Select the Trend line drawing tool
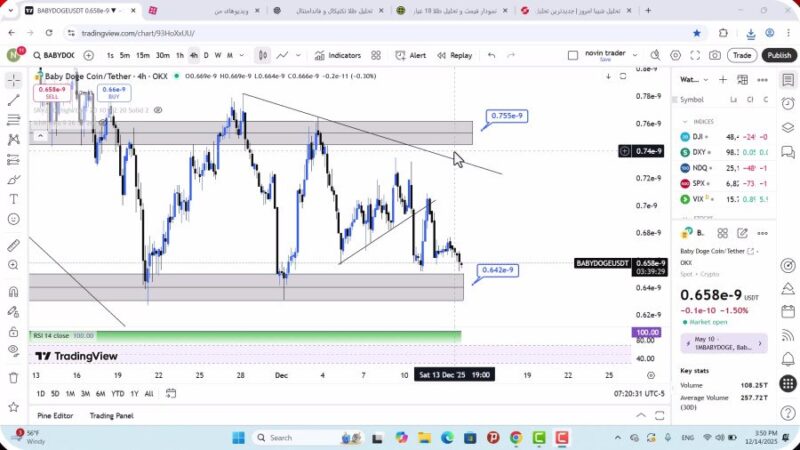Image resolution: width=800 pixels, height=450 pixels. point(14,100)
